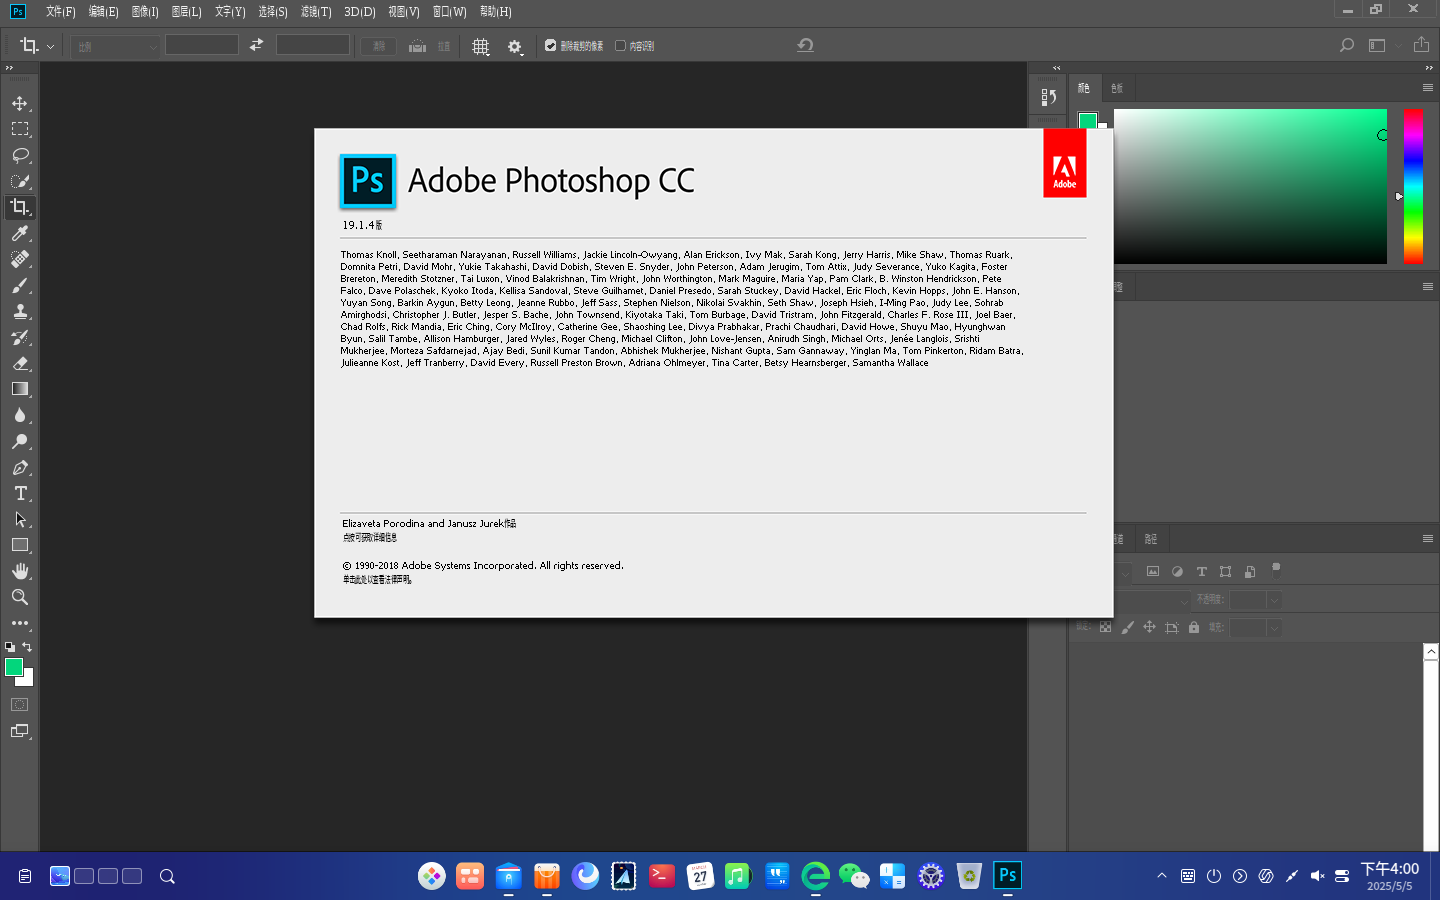Toggle lock all padlock icon

point(1193,627)
